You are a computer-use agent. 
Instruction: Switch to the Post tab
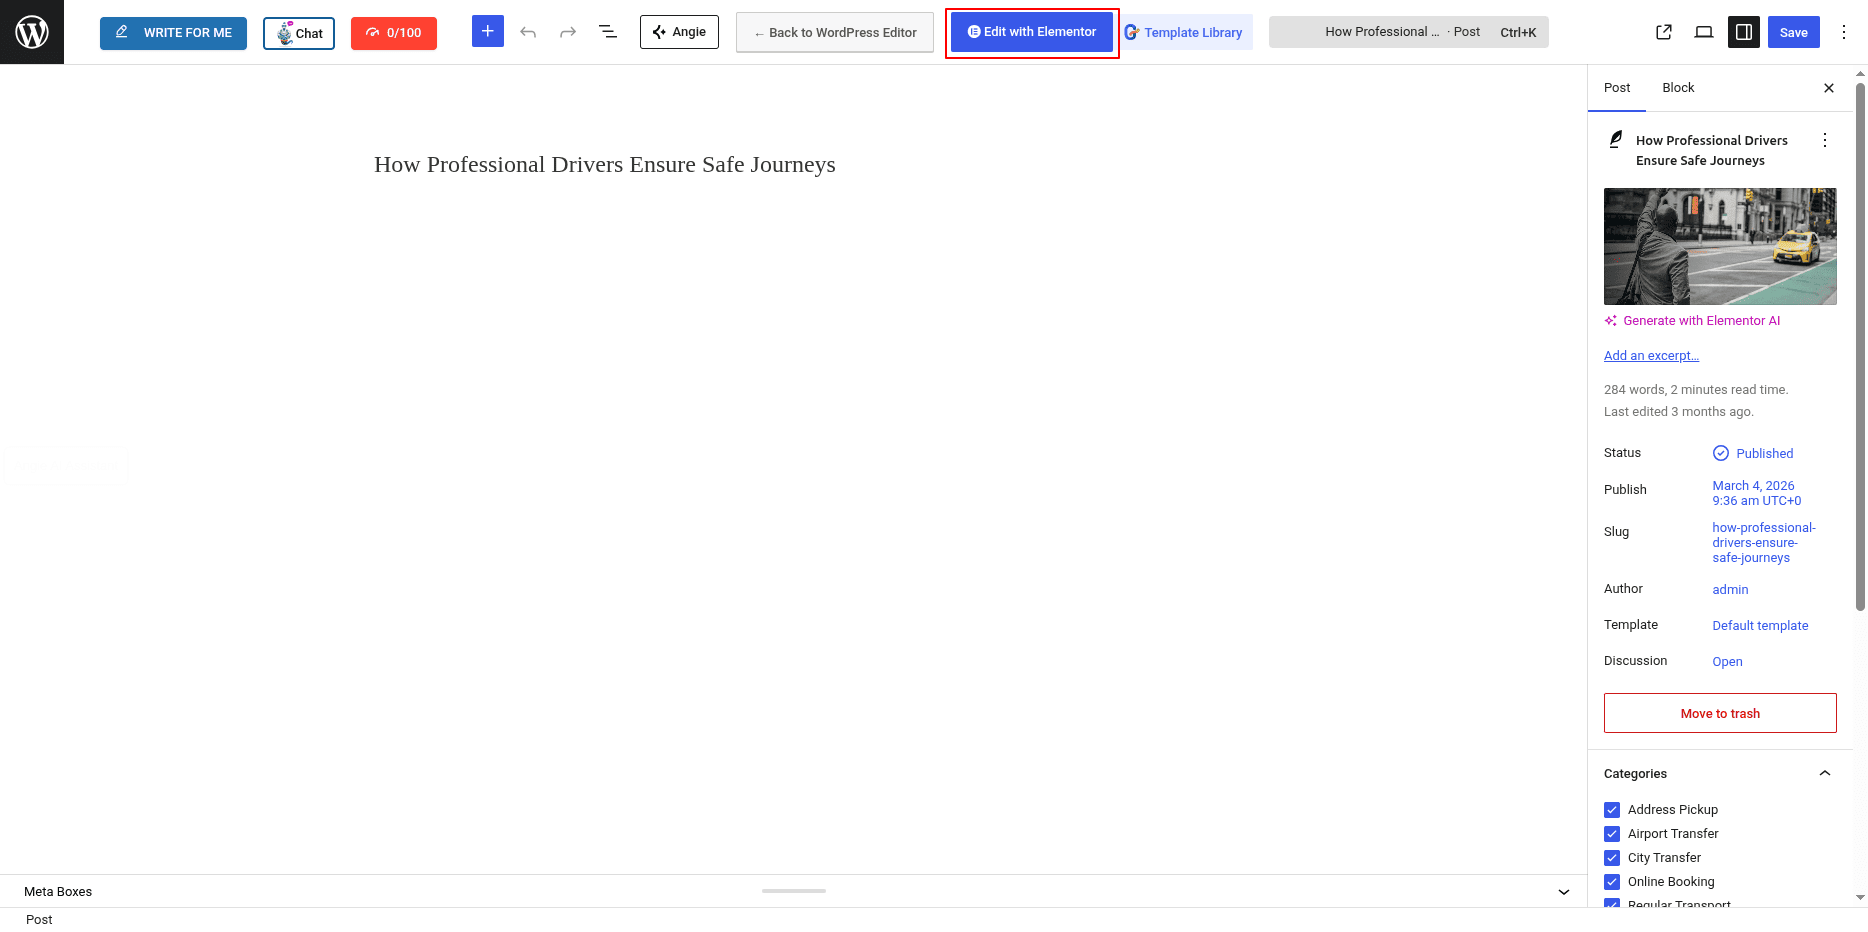tap(1617, 88)
